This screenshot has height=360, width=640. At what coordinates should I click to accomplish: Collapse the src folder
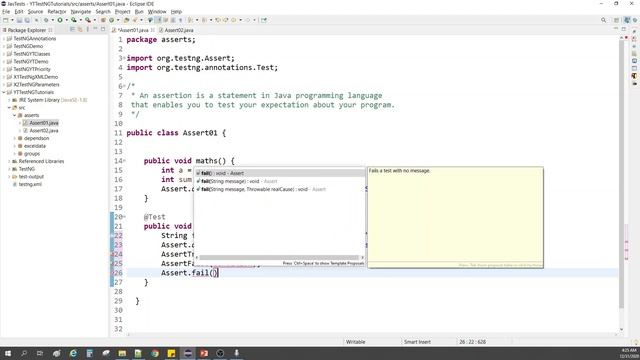9,108
